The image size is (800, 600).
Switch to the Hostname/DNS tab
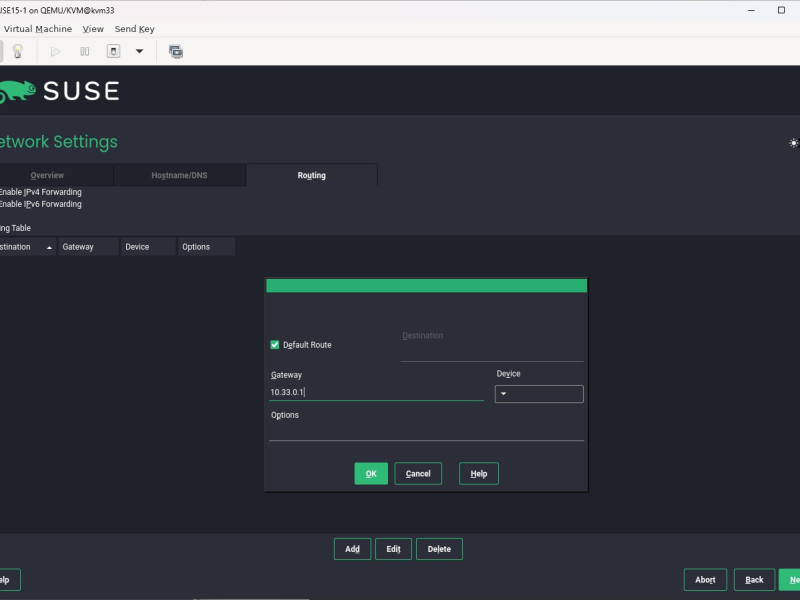click(179, 176)
